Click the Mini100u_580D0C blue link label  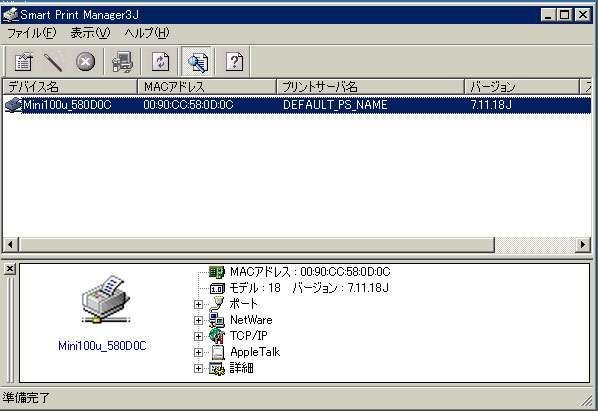pos(102,346)
